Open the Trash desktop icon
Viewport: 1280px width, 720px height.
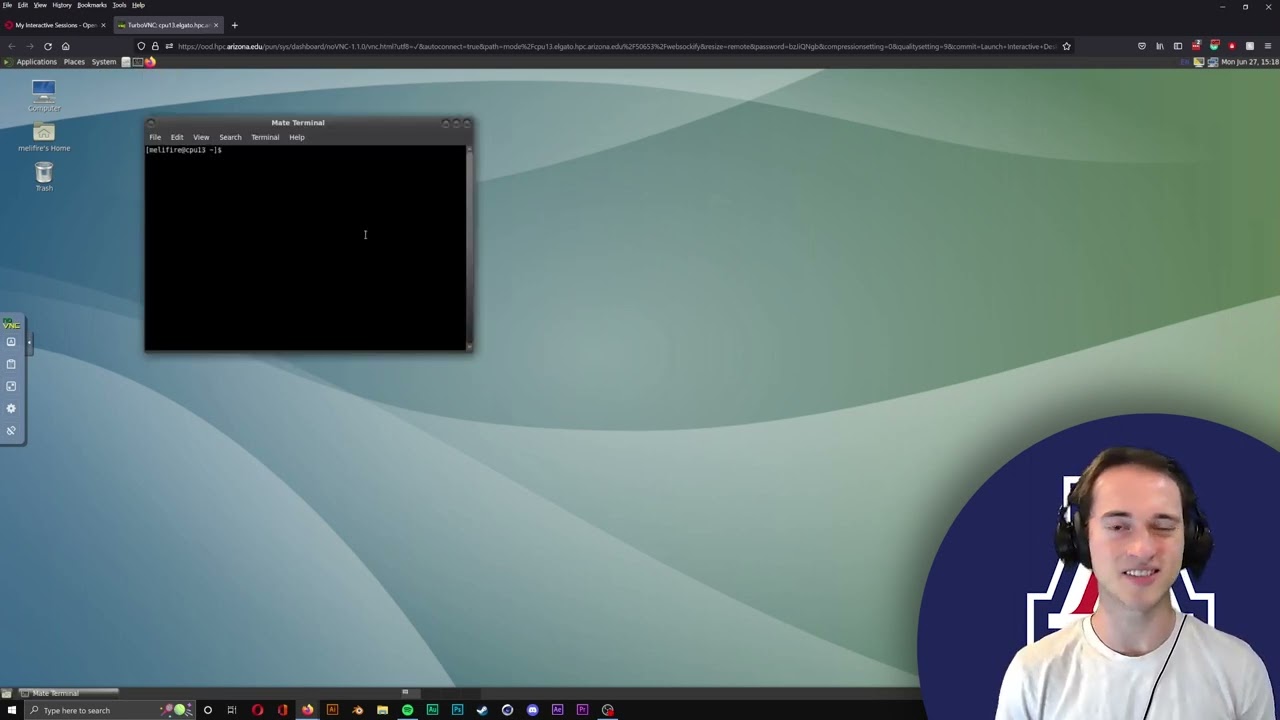coord(43,176)
